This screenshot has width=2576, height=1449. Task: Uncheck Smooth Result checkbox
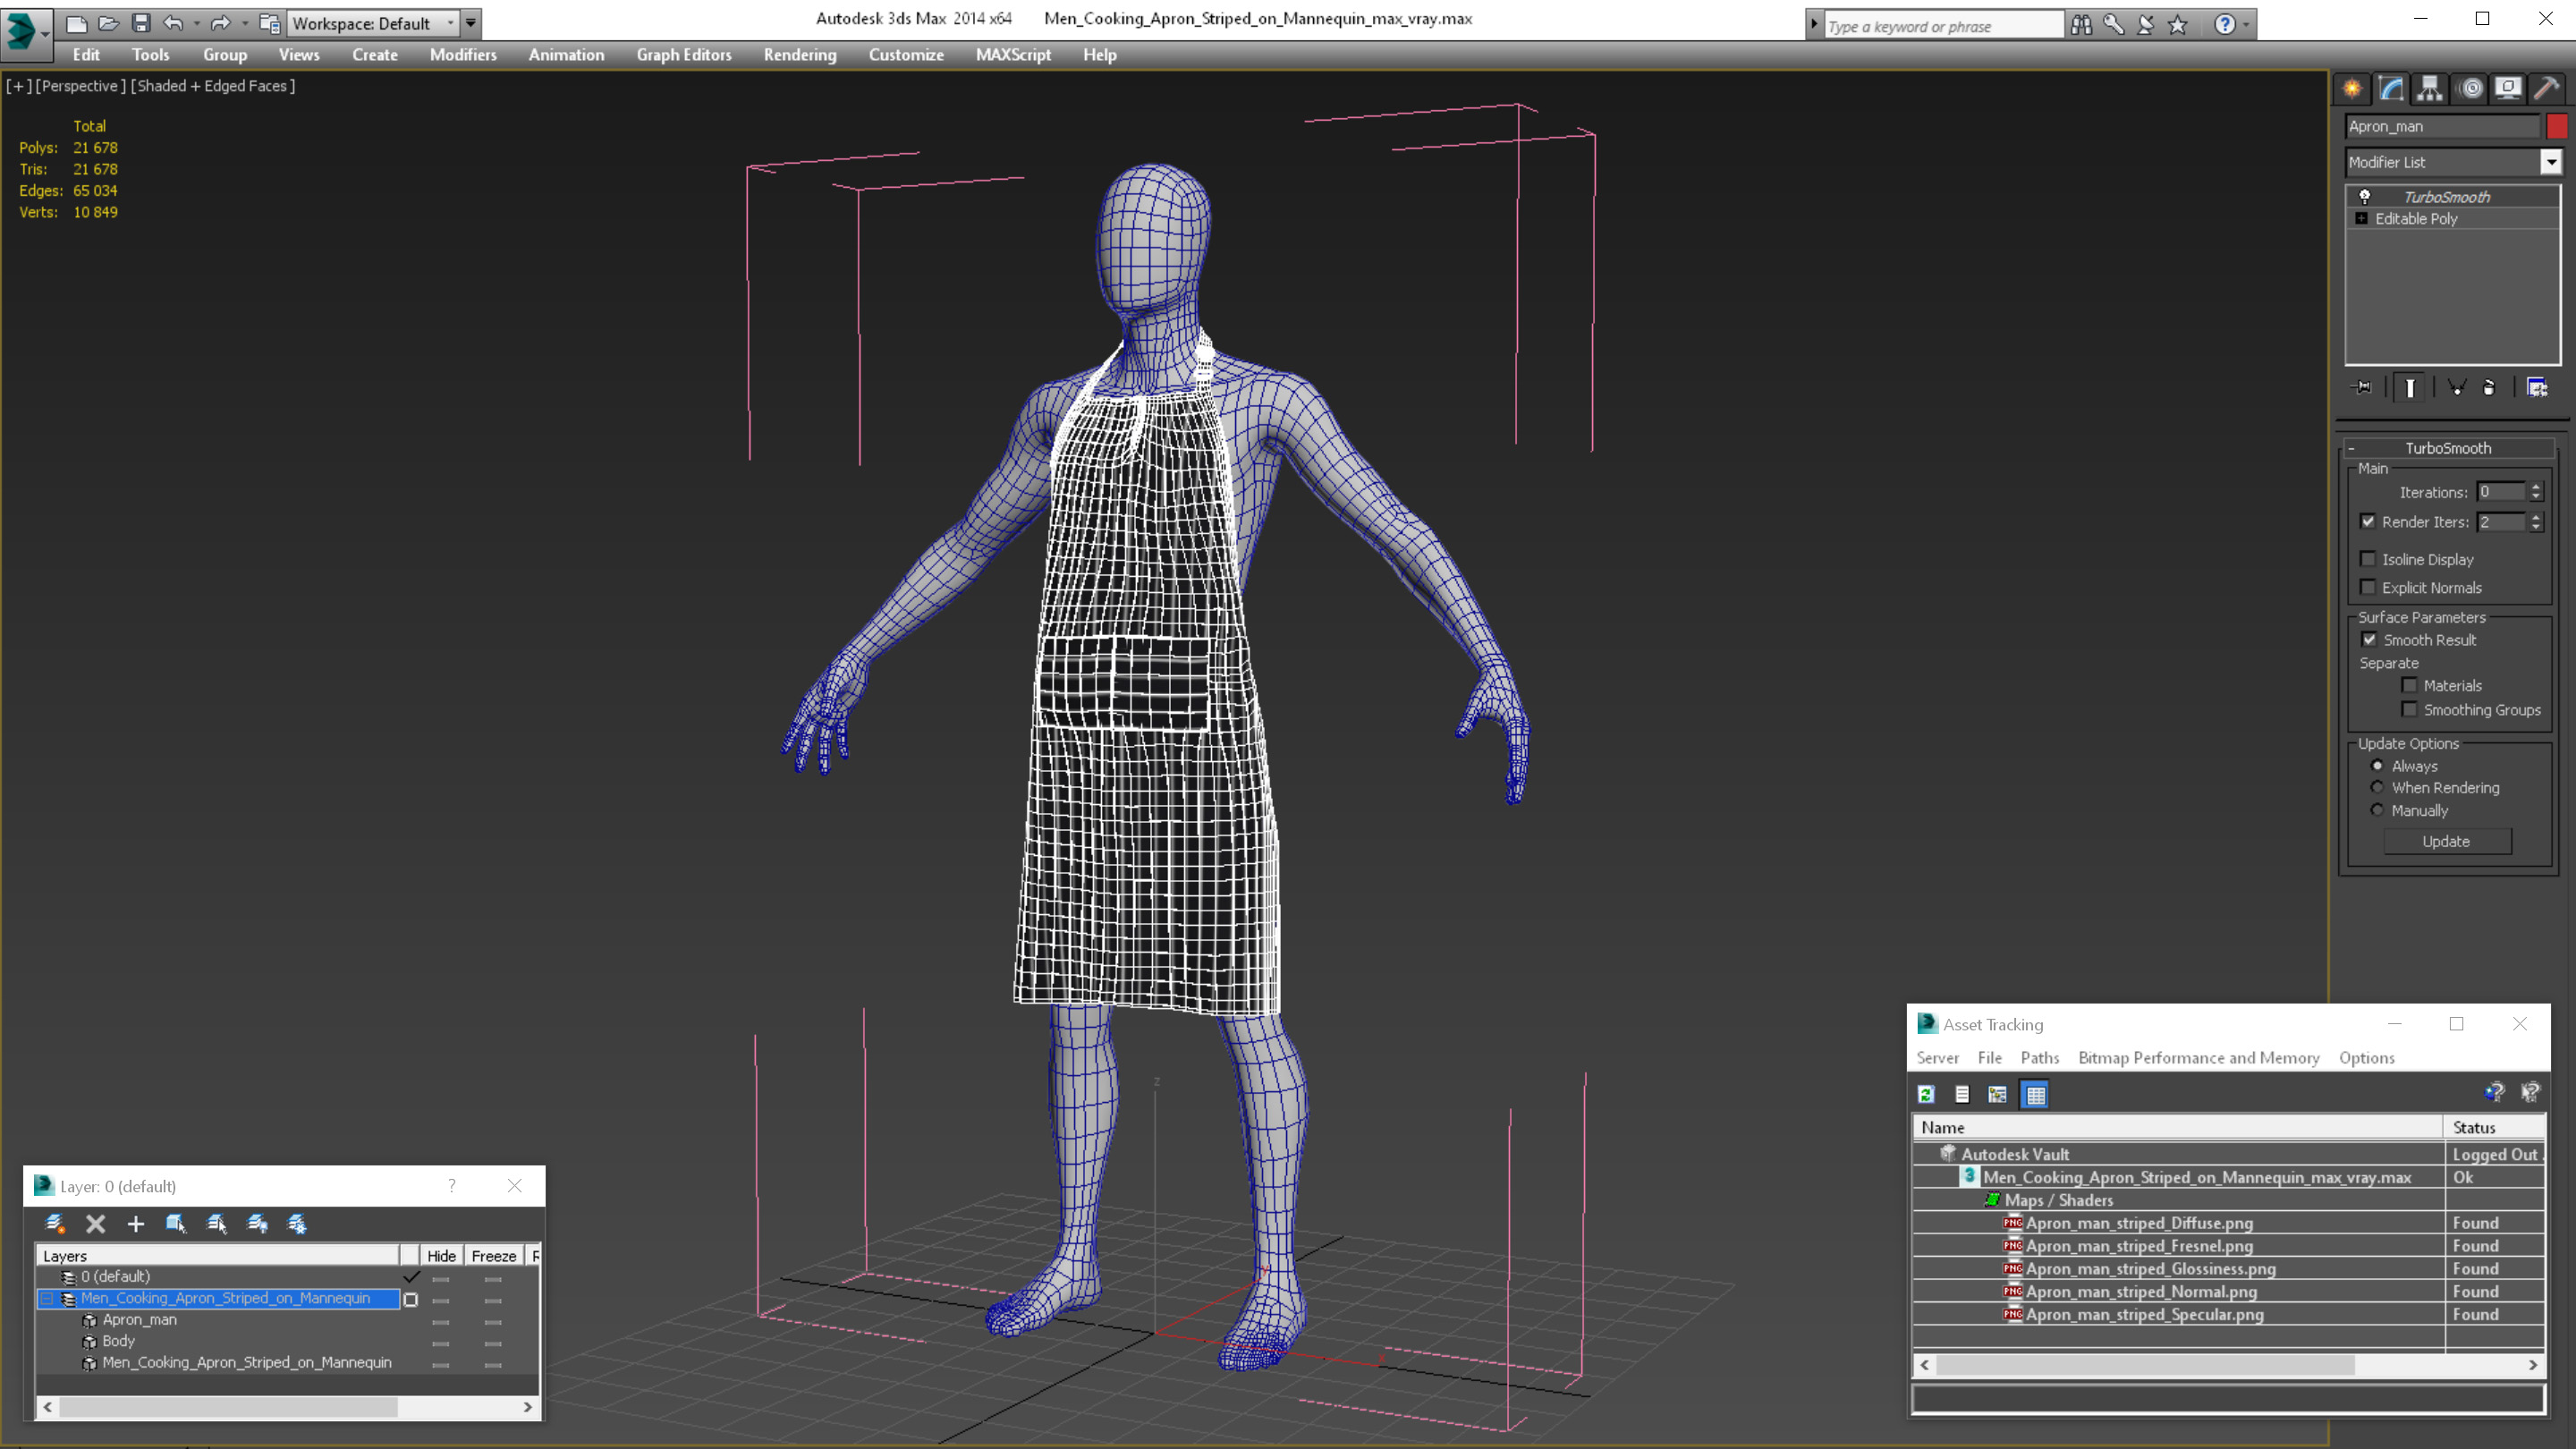click(x=2368, y=639)
